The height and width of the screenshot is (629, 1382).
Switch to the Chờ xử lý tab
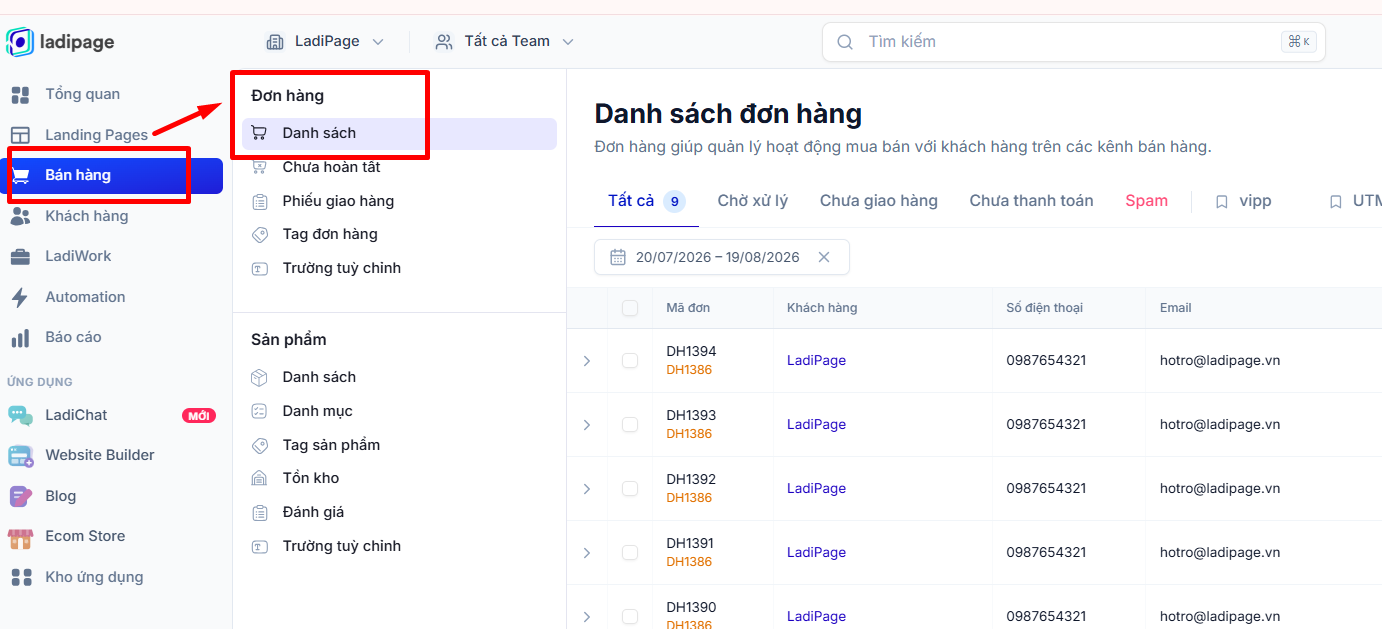(753, 201)
